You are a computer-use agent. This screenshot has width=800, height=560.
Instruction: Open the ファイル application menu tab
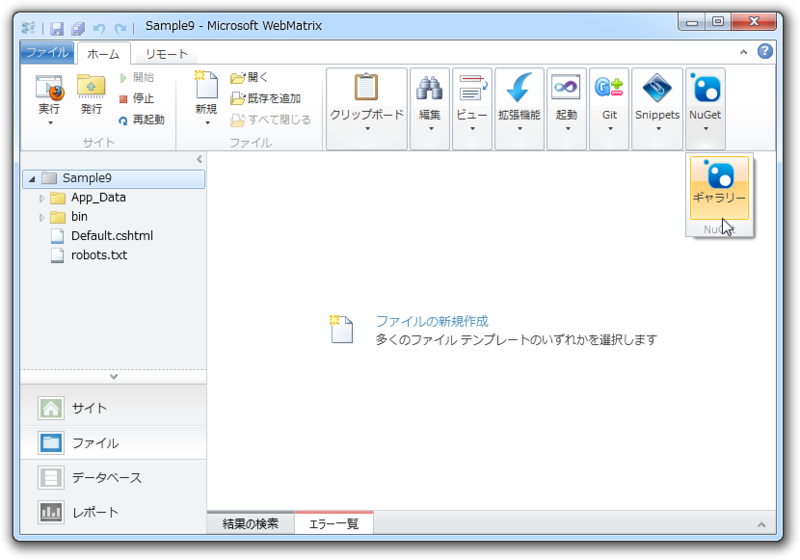pyautogui.click(x=47, y=53)
